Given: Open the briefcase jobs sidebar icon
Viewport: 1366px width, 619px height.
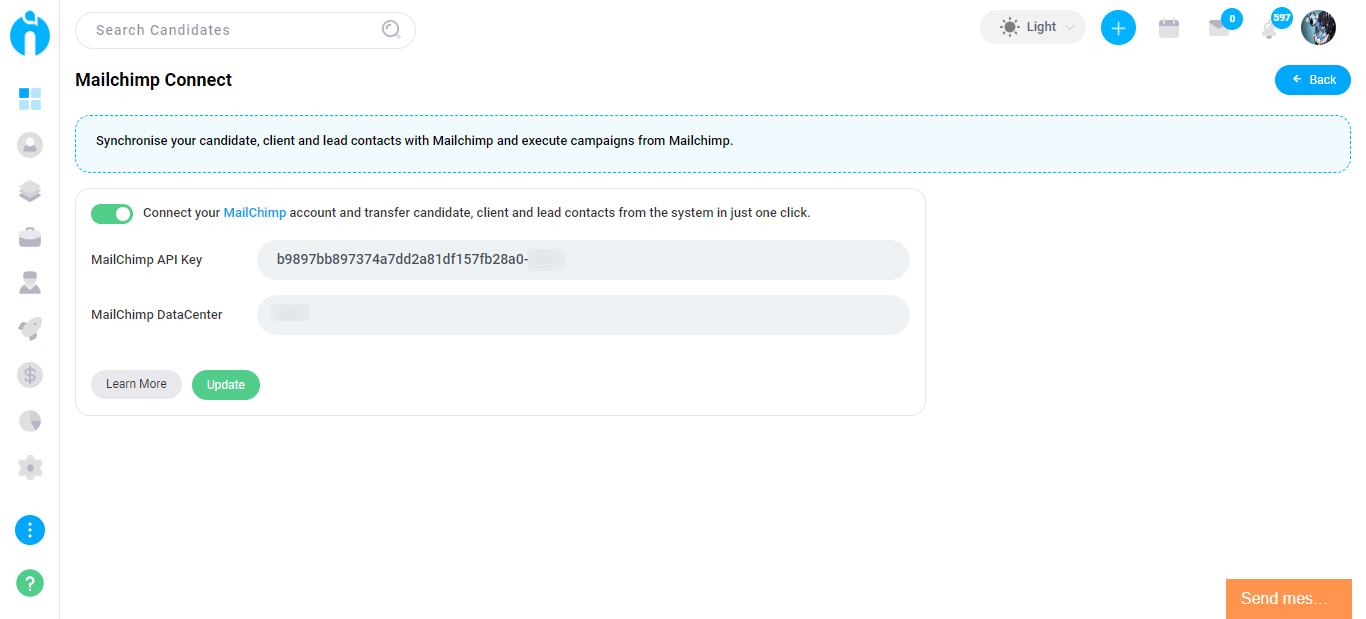Looking at the screenshot, I should pyautogui.click(x=30, y=237).
